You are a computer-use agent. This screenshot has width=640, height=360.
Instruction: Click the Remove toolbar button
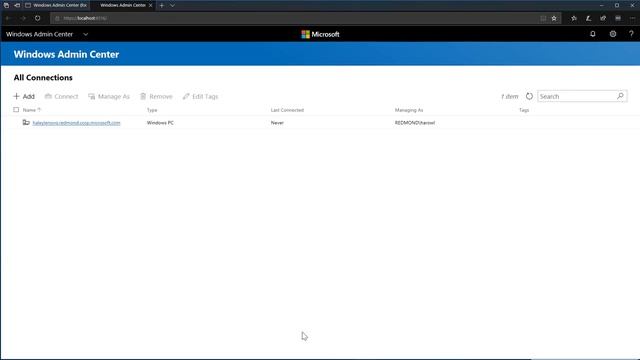pos(156,96)
